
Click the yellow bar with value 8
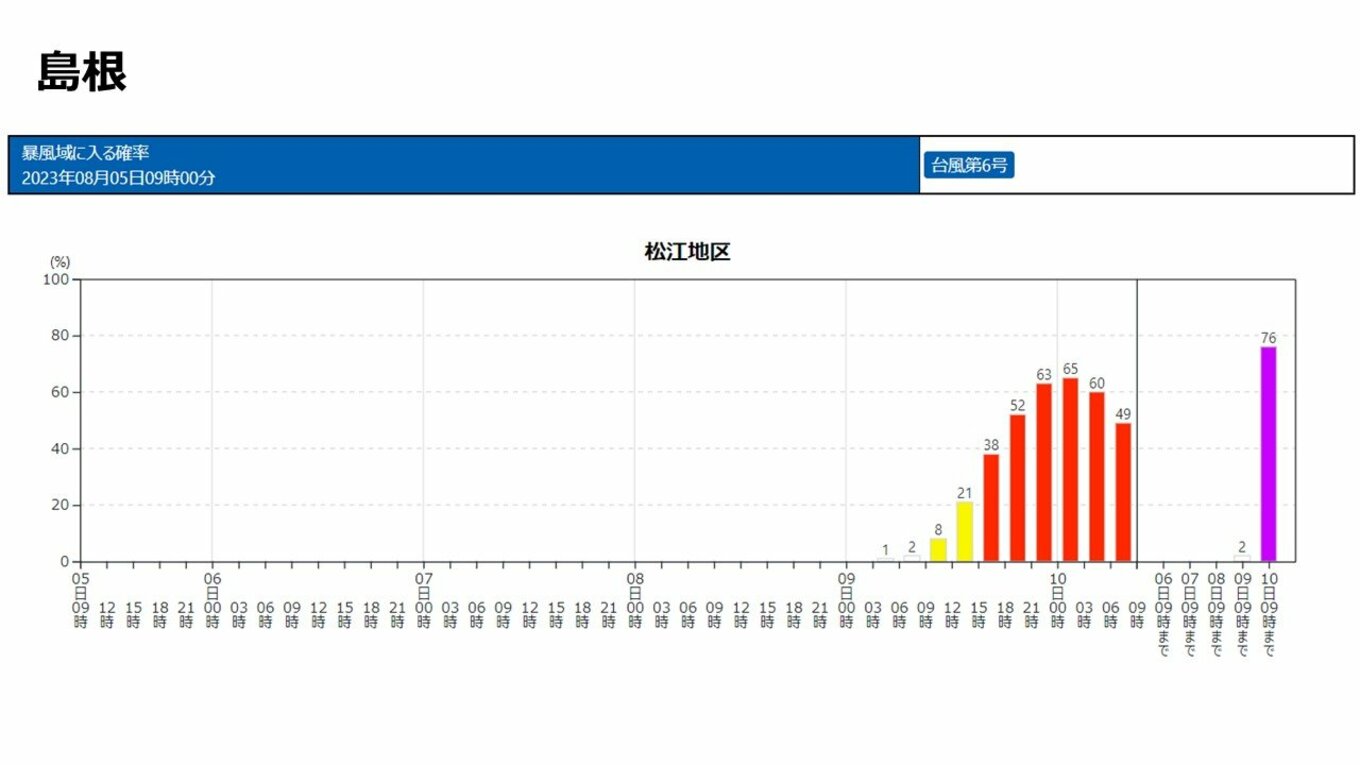938,550
